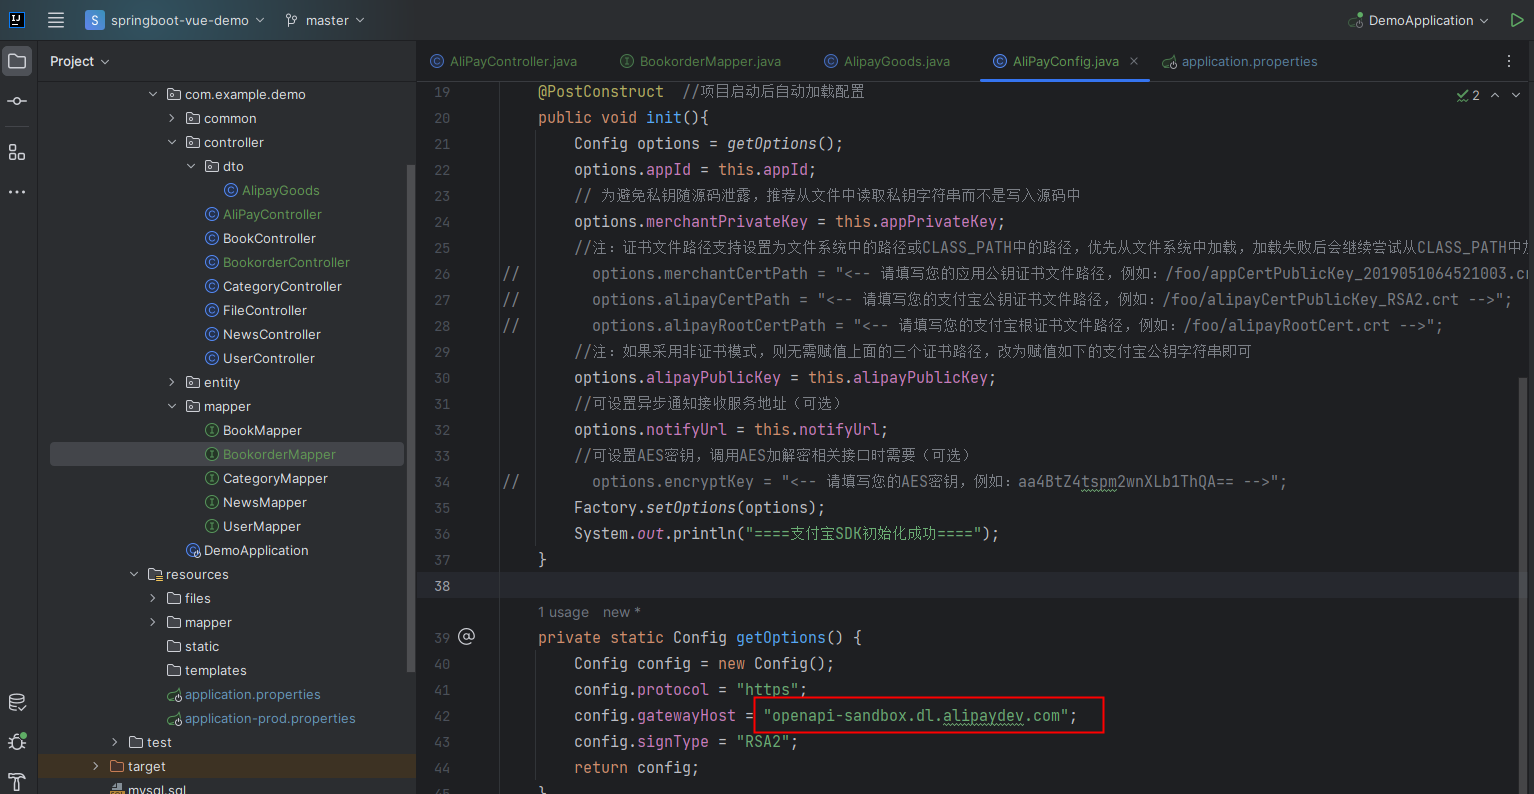1534x794 pixels.
Task: Open the master branch dropdown
Action: (325, 20)
